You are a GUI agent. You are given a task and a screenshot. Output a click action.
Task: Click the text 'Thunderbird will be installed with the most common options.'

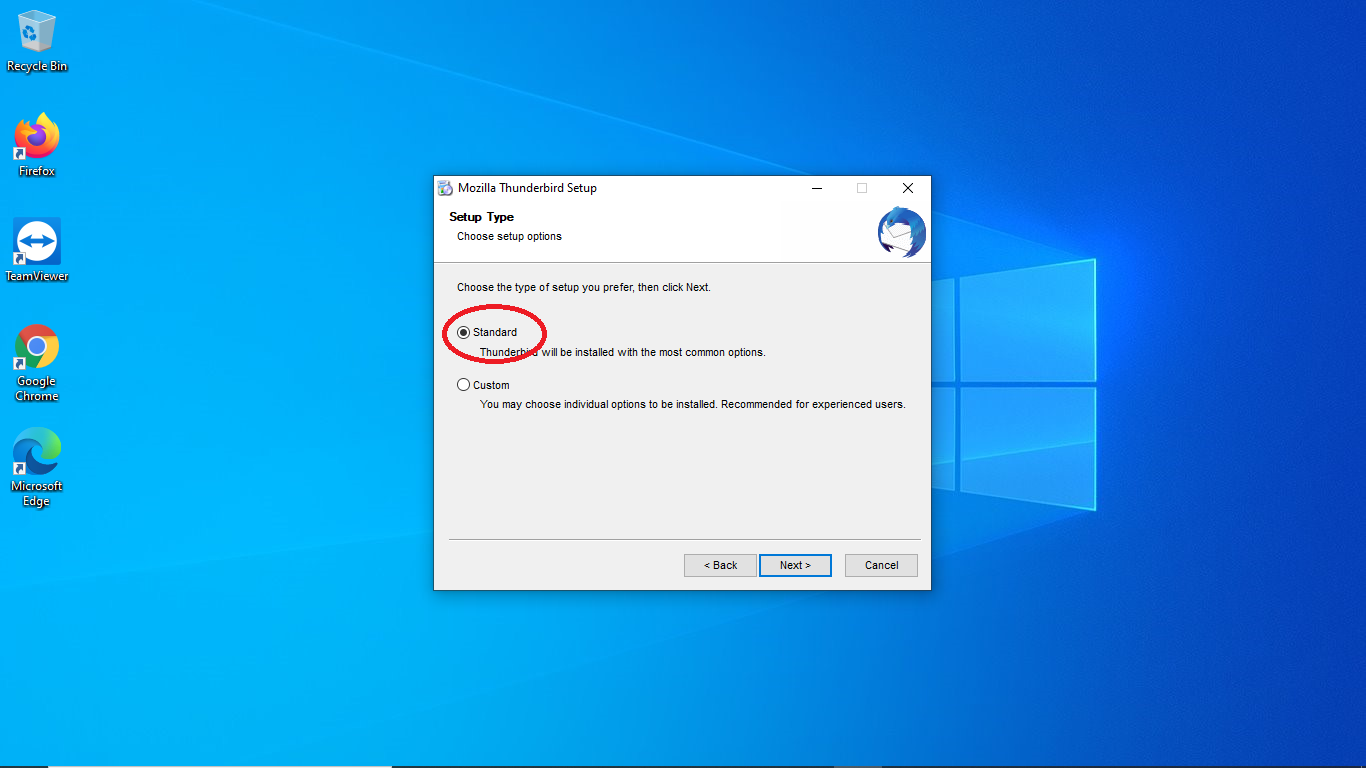tap(622, 352)
